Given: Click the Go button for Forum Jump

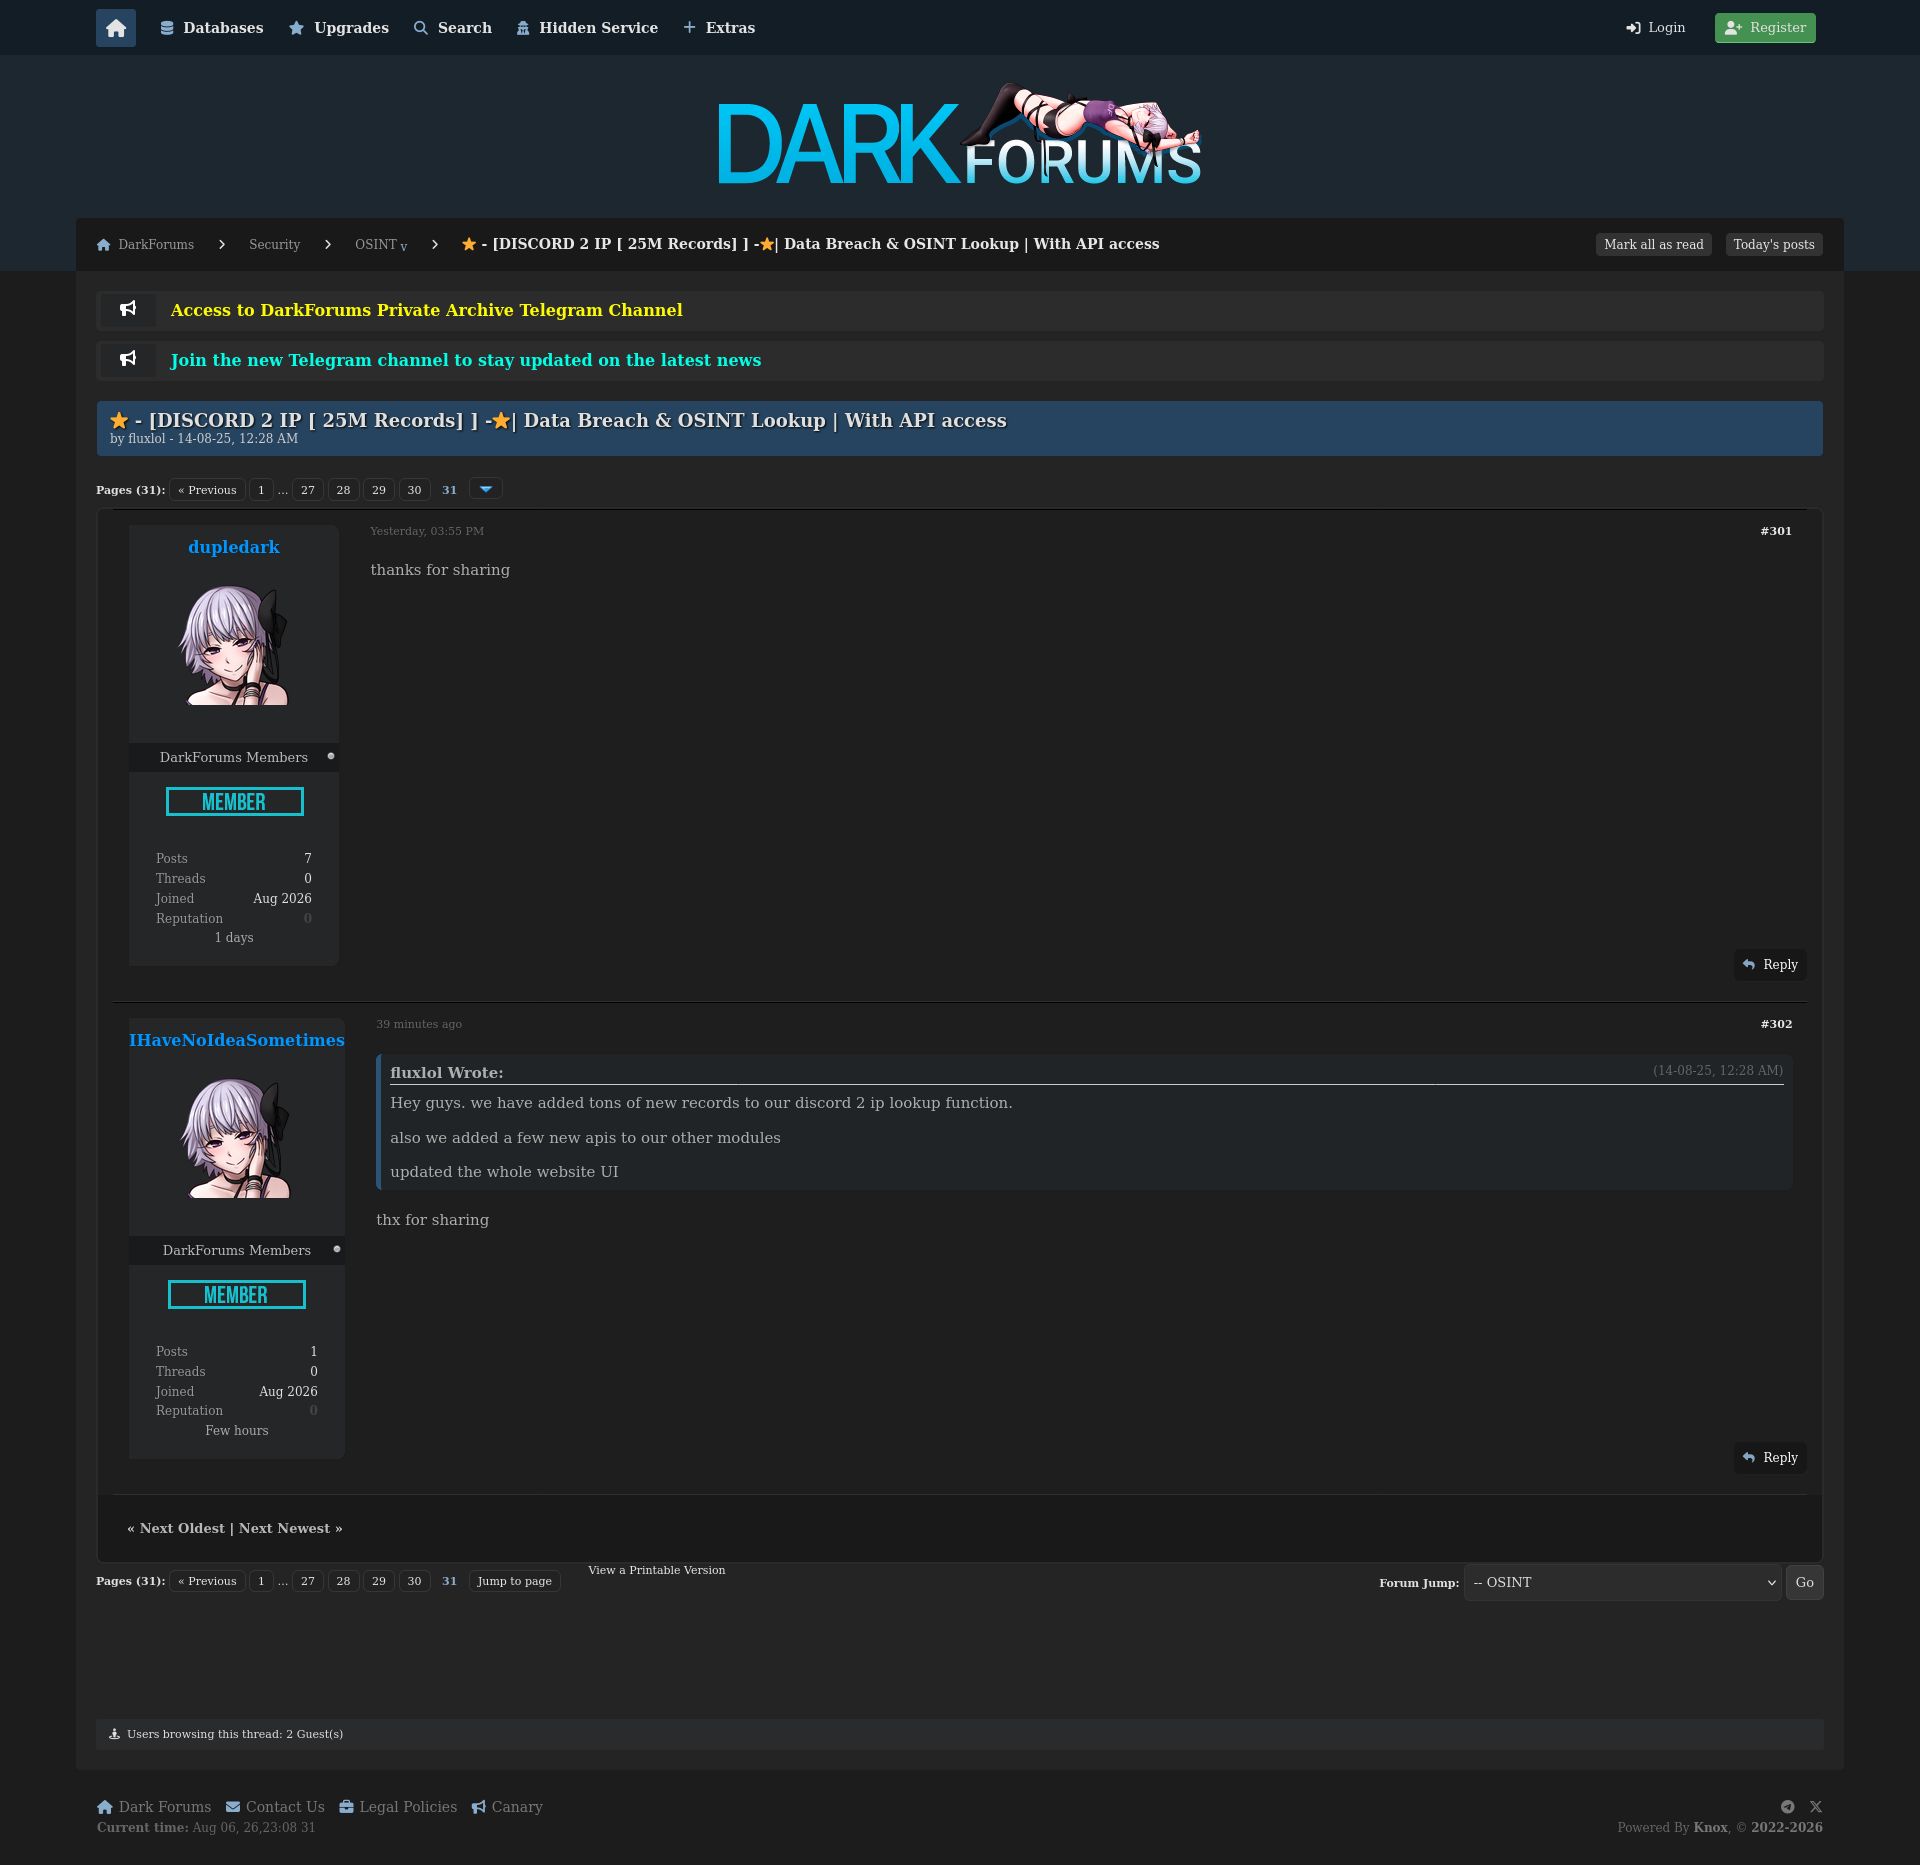Looking at the screenshot, I should tap(1805, 1583).
